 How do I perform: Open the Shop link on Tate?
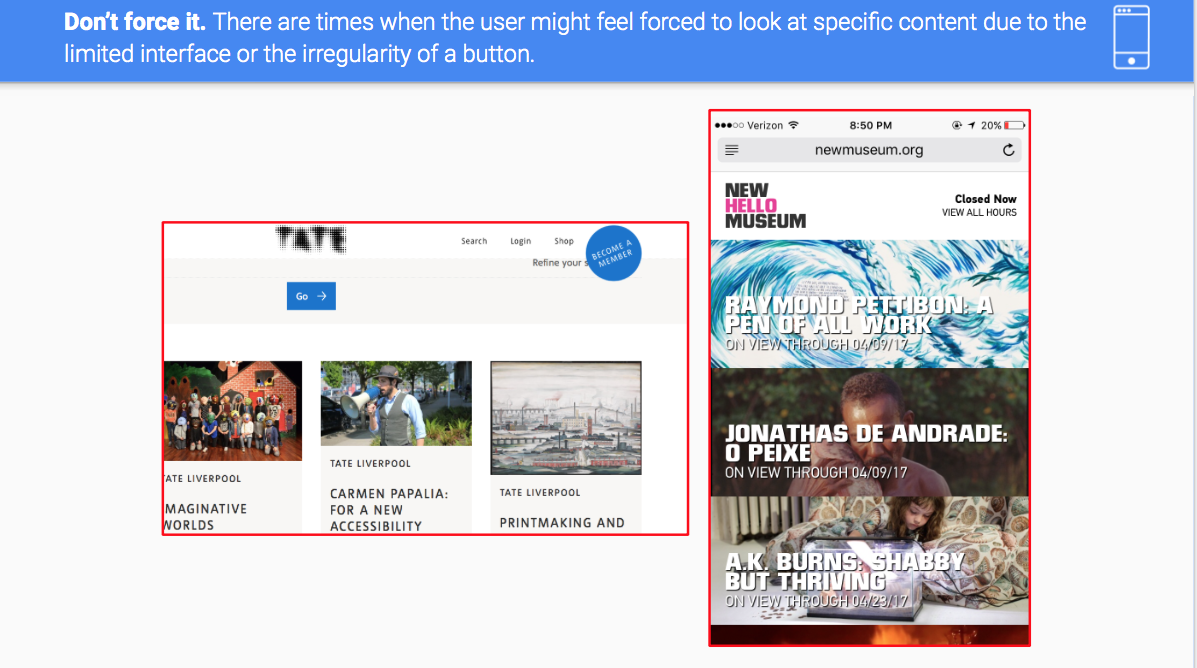(564, 241)
